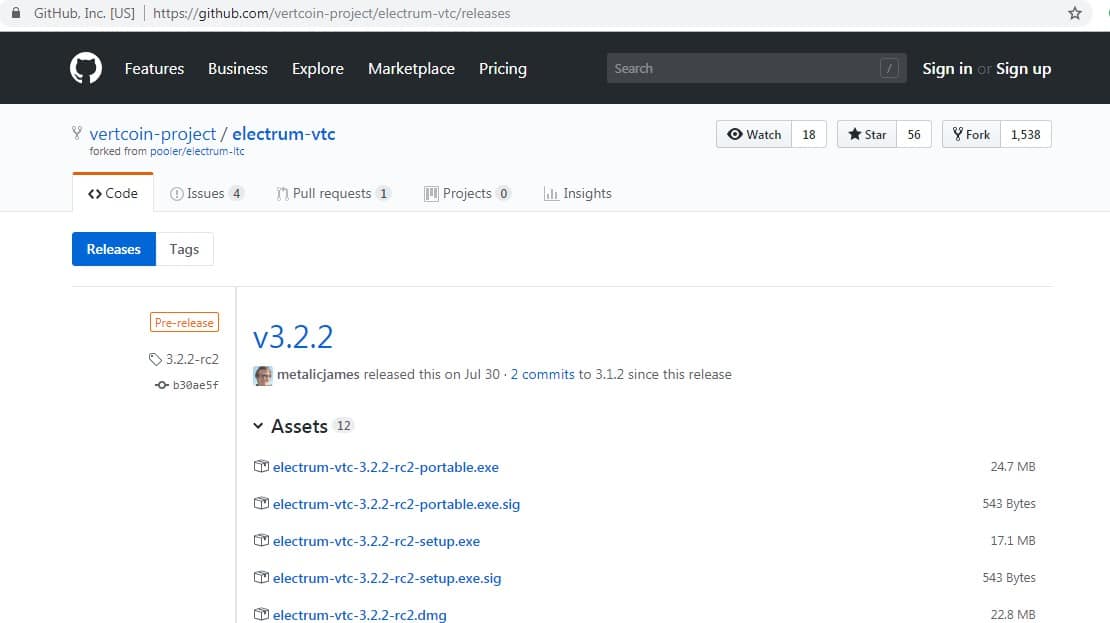Open the Issues tab
The width and height of the screenshot is (1110, 623).
[x=207, y=193]
